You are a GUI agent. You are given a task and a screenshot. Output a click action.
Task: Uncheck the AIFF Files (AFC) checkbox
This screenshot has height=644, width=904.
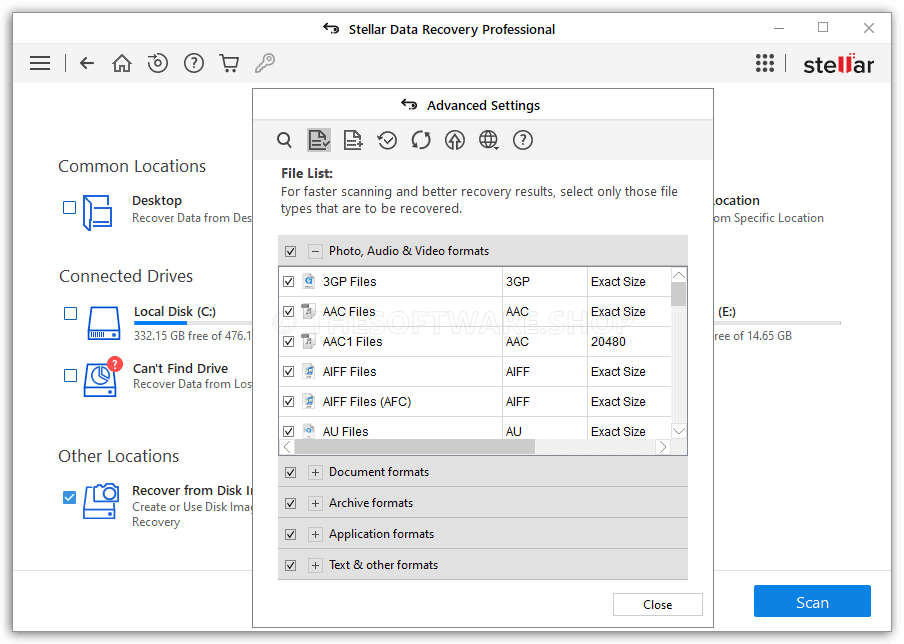[289, 401]
